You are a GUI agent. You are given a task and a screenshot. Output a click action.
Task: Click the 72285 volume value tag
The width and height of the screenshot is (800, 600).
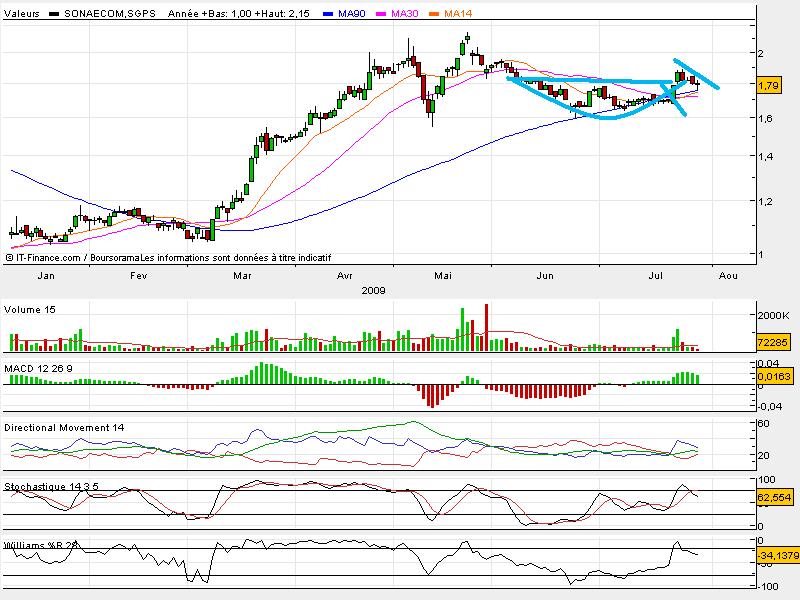773,343
